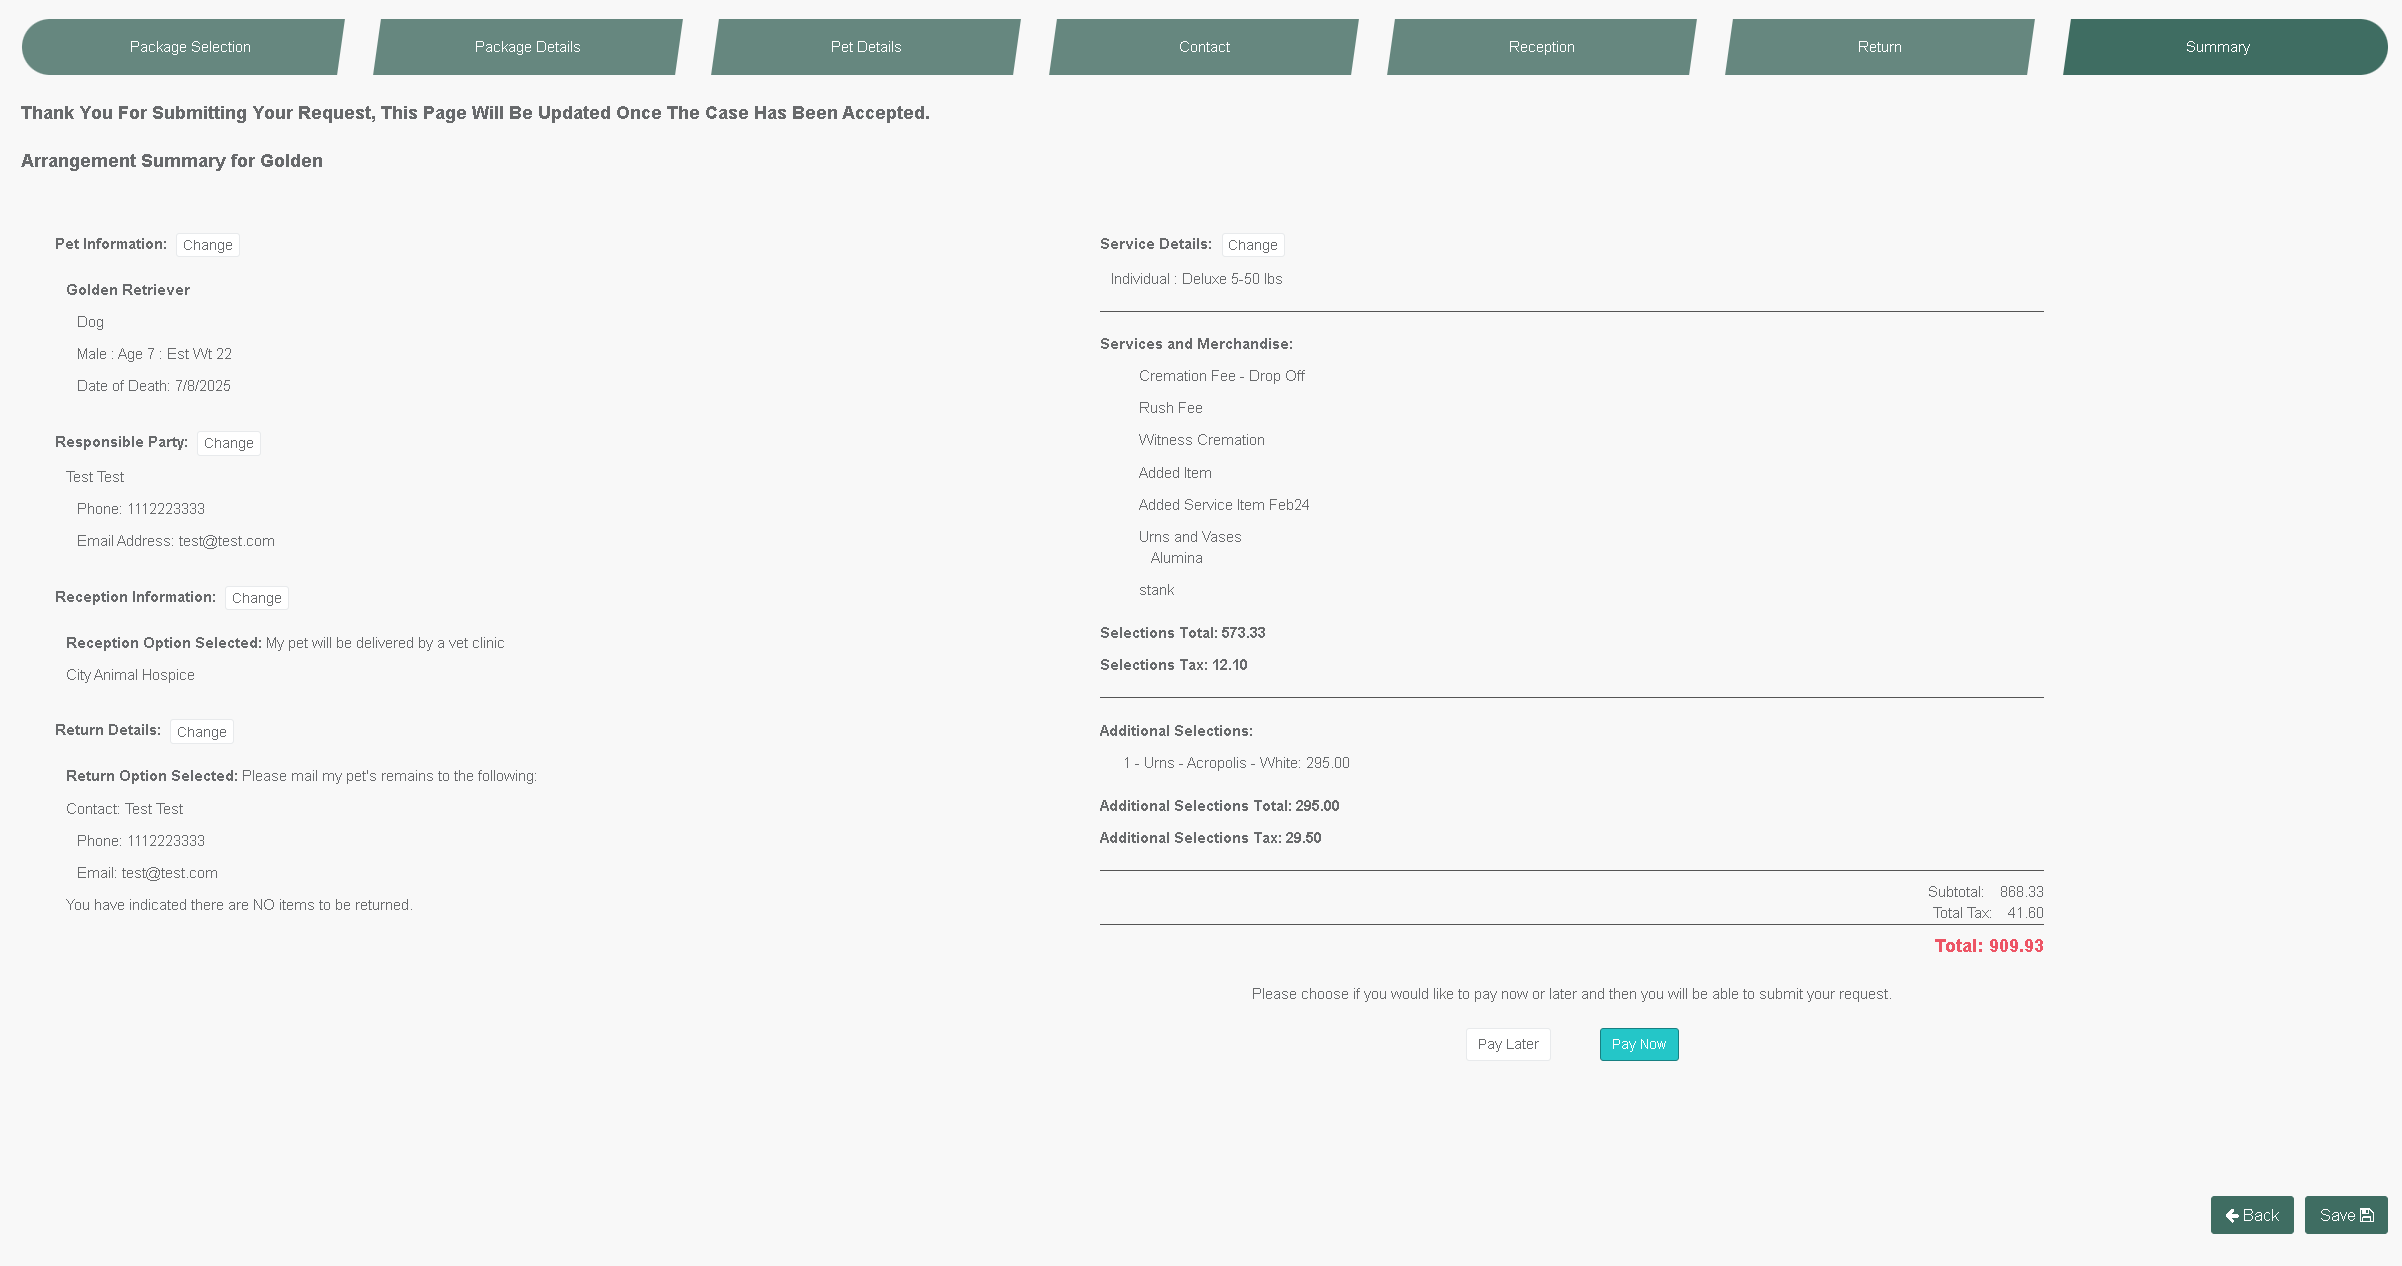
Task: Jump to the Return step
Action: tap(1879, 47)
